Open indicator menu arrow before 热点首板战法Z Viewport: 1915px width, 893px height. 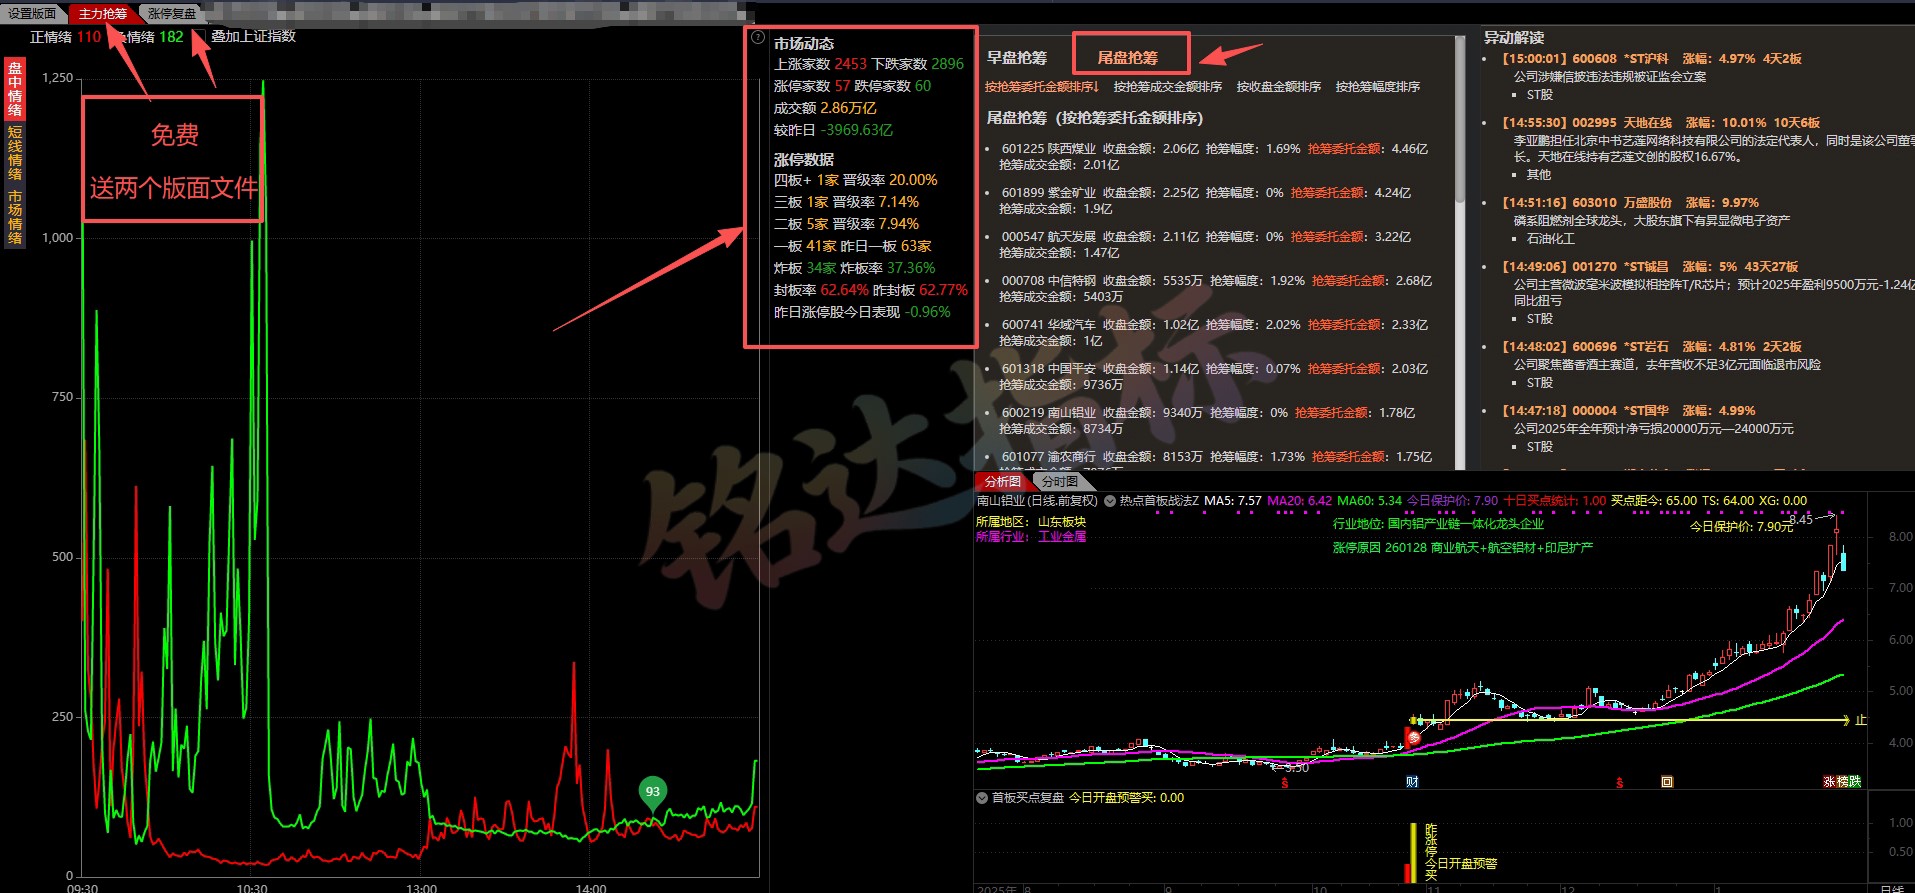coord(1109,501)
